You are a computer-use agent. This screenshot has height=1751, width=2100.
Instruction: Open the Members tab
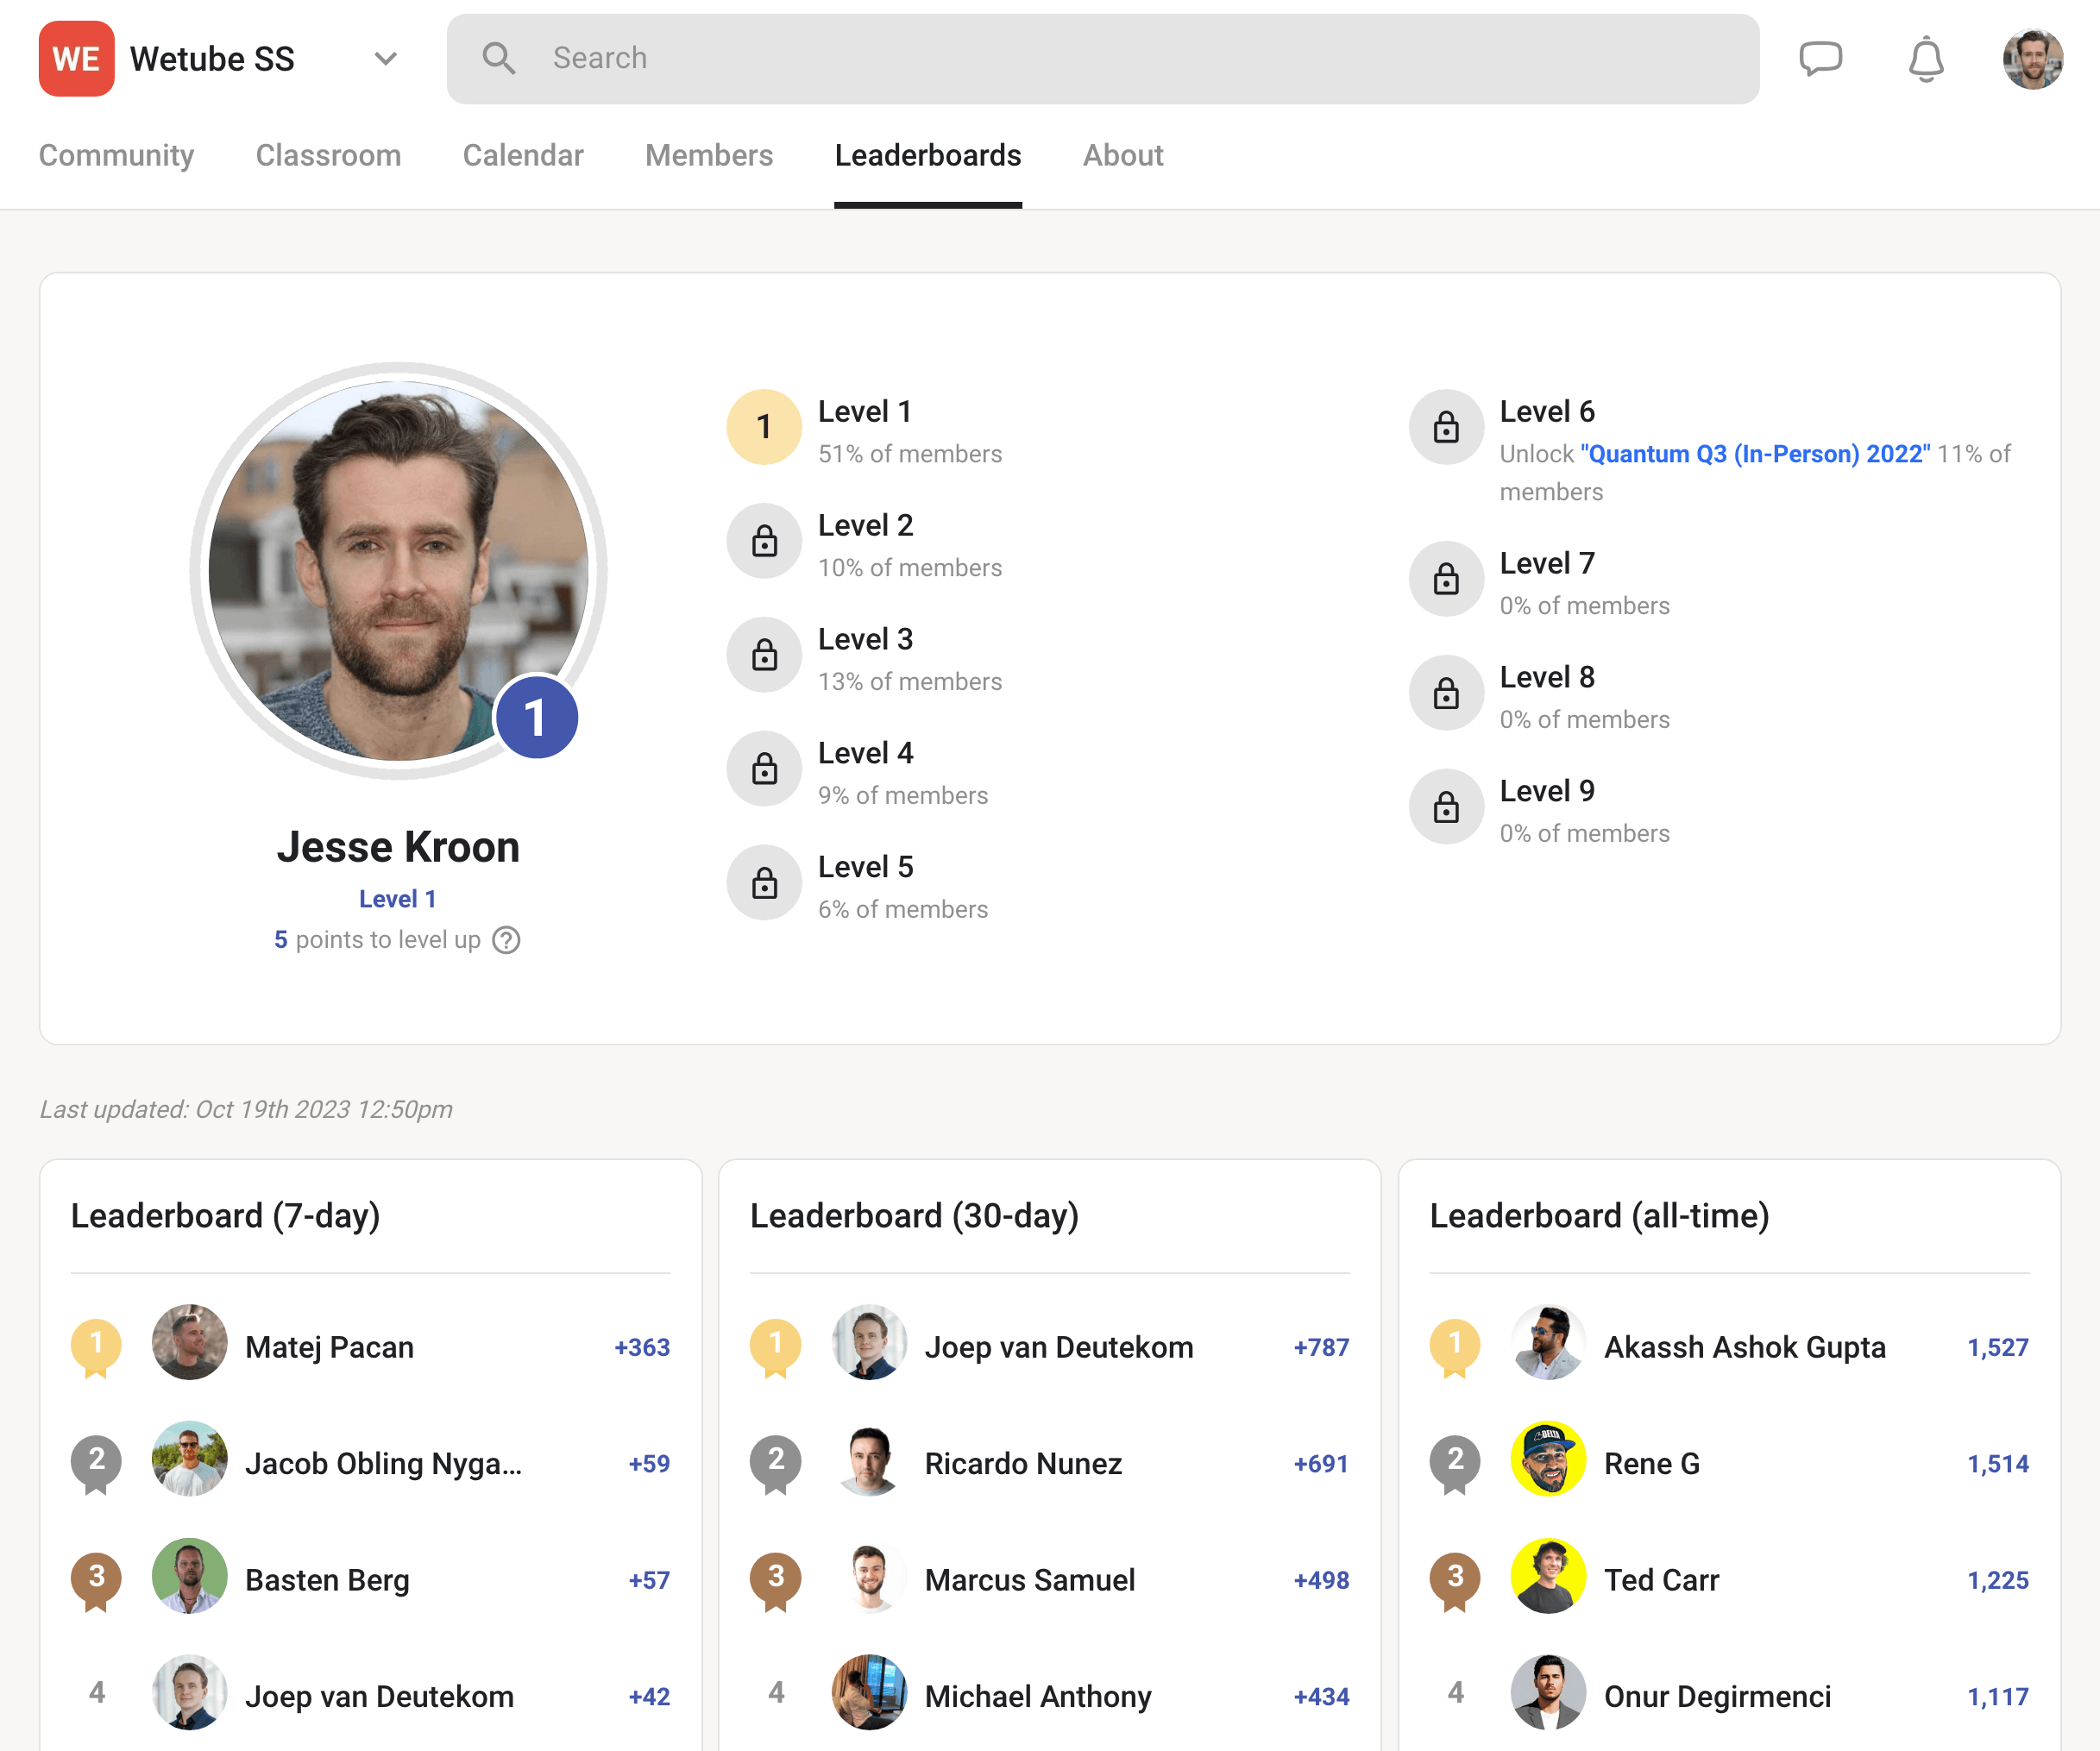708,156
